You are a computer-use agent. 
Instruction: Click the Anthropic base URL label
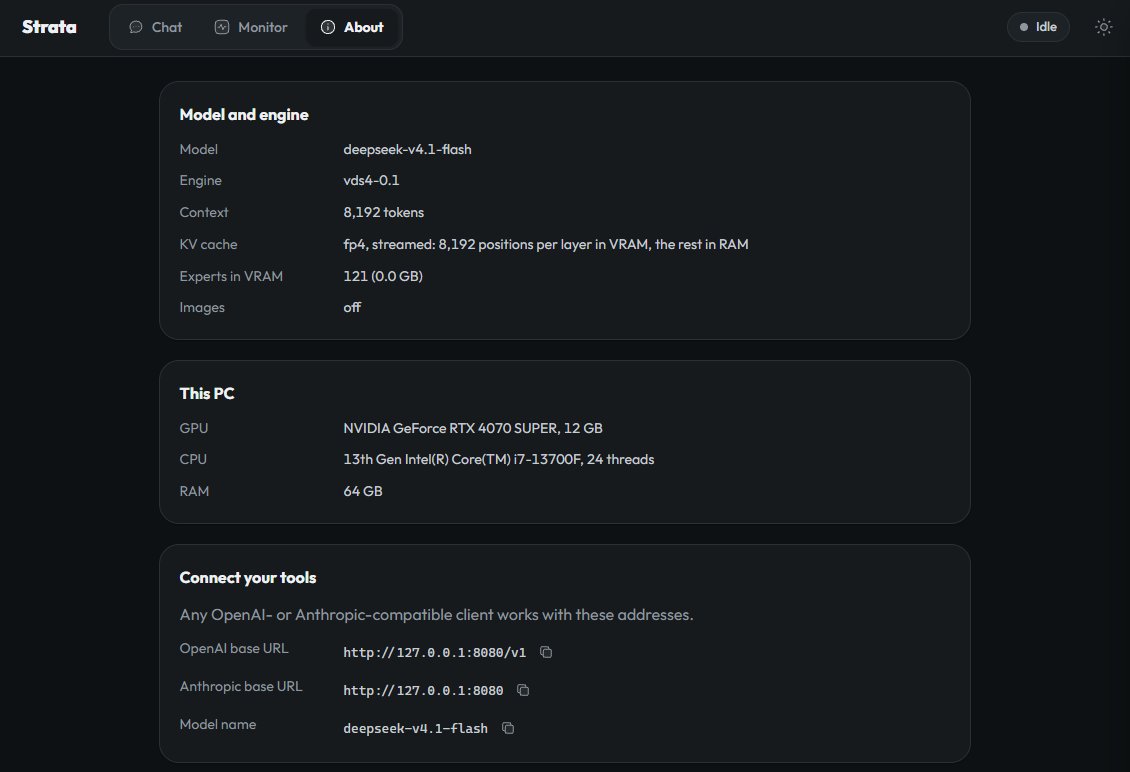point(241,686)
